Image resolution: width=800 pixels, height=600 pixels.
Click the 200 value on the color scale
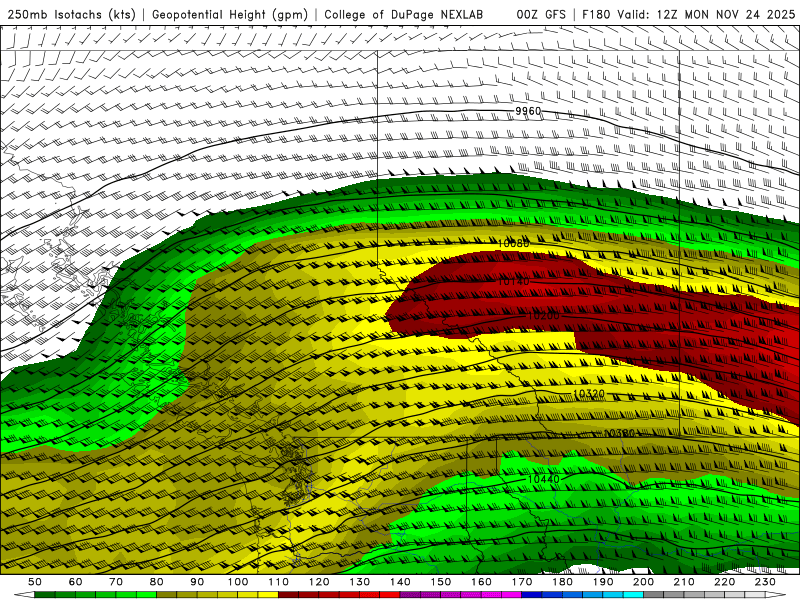click(643, 582)
